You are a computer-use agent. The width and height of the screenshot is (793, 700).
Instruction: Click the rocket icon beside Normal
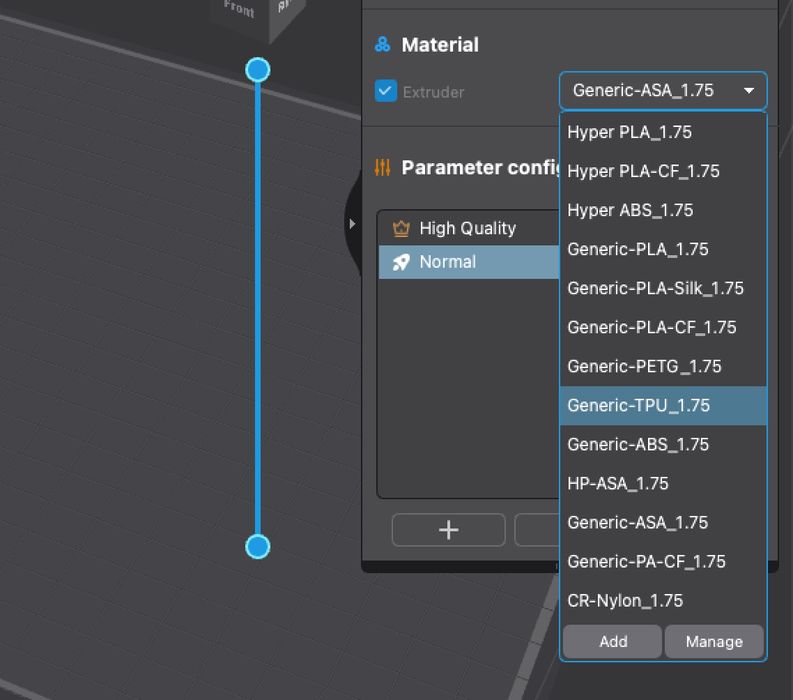point(401,262)
